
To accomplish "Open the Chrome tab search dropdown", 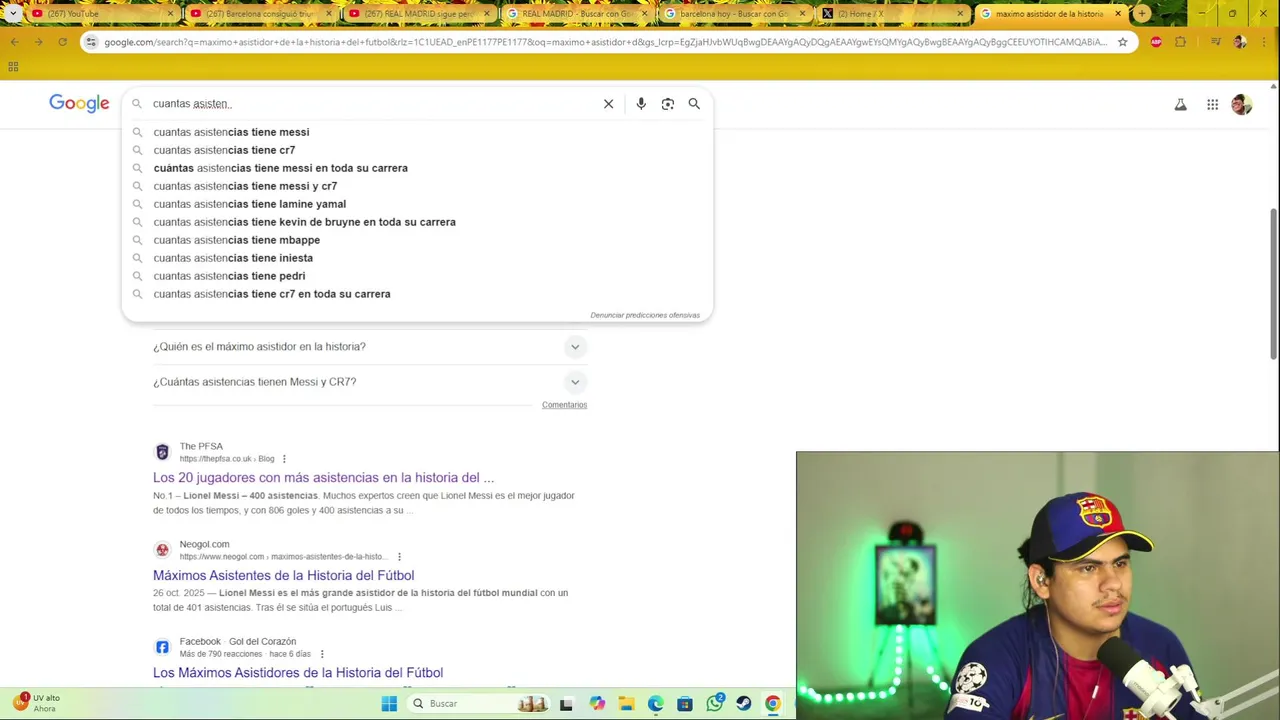I will (13, 14).
